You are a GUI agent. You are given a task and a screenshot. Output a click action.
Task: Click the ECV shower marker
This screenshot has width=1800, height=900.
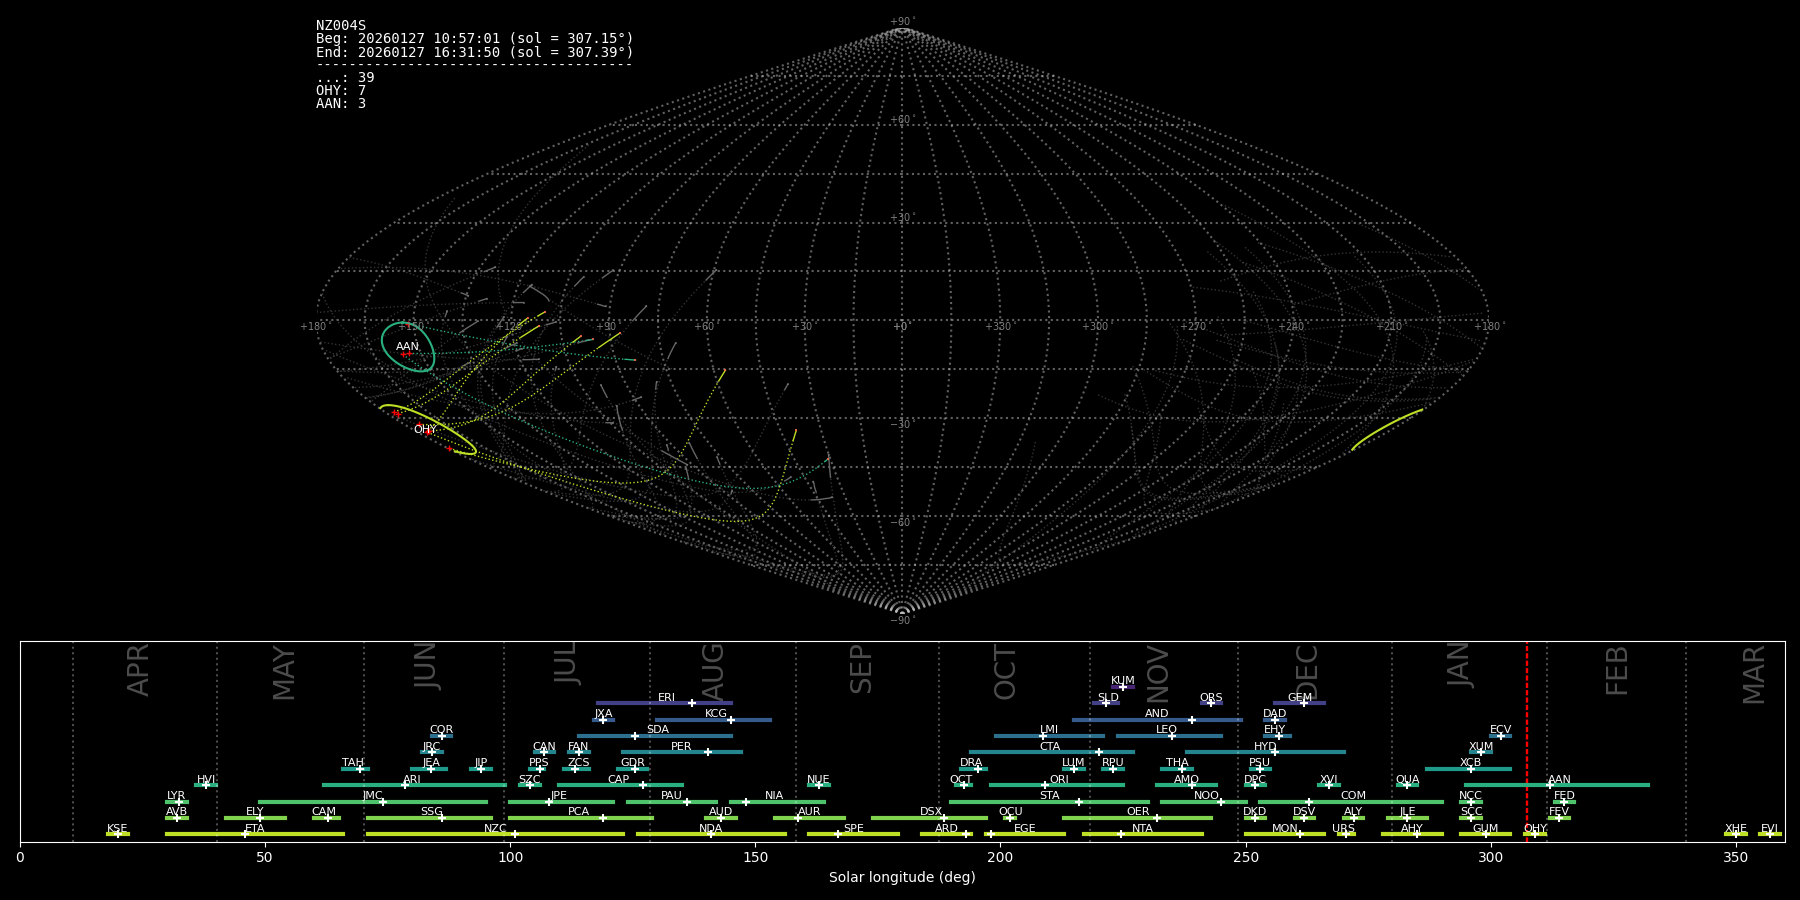tap(1500, 736)
